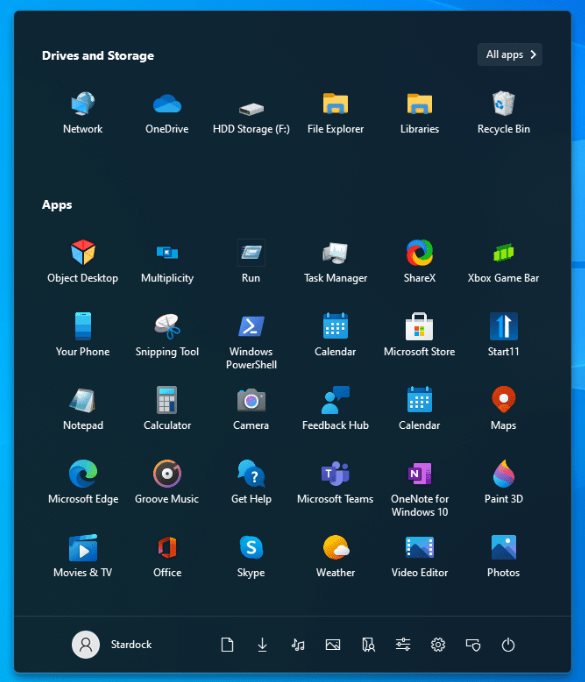Launch Video Editor
This screenshot has width=585, height=682.
pyautogui.click(x=419, y=555)
